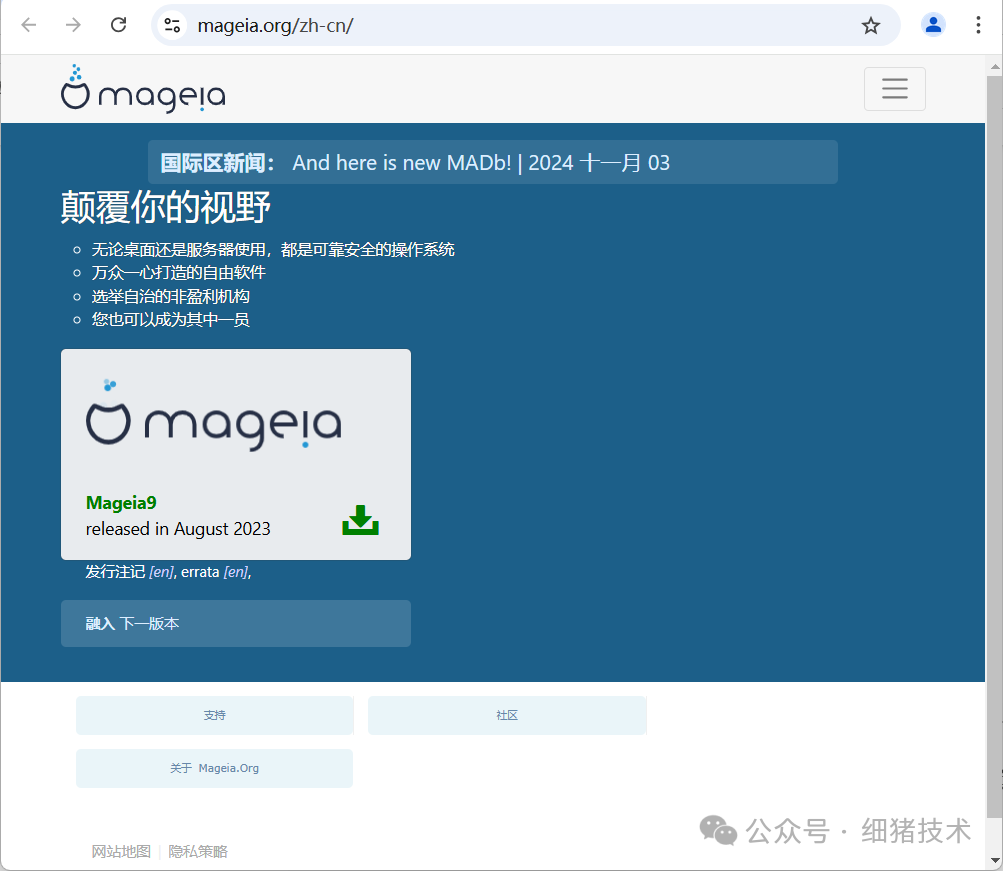
Task: Open the 社区 community page
Action: [x=506, y=715]
